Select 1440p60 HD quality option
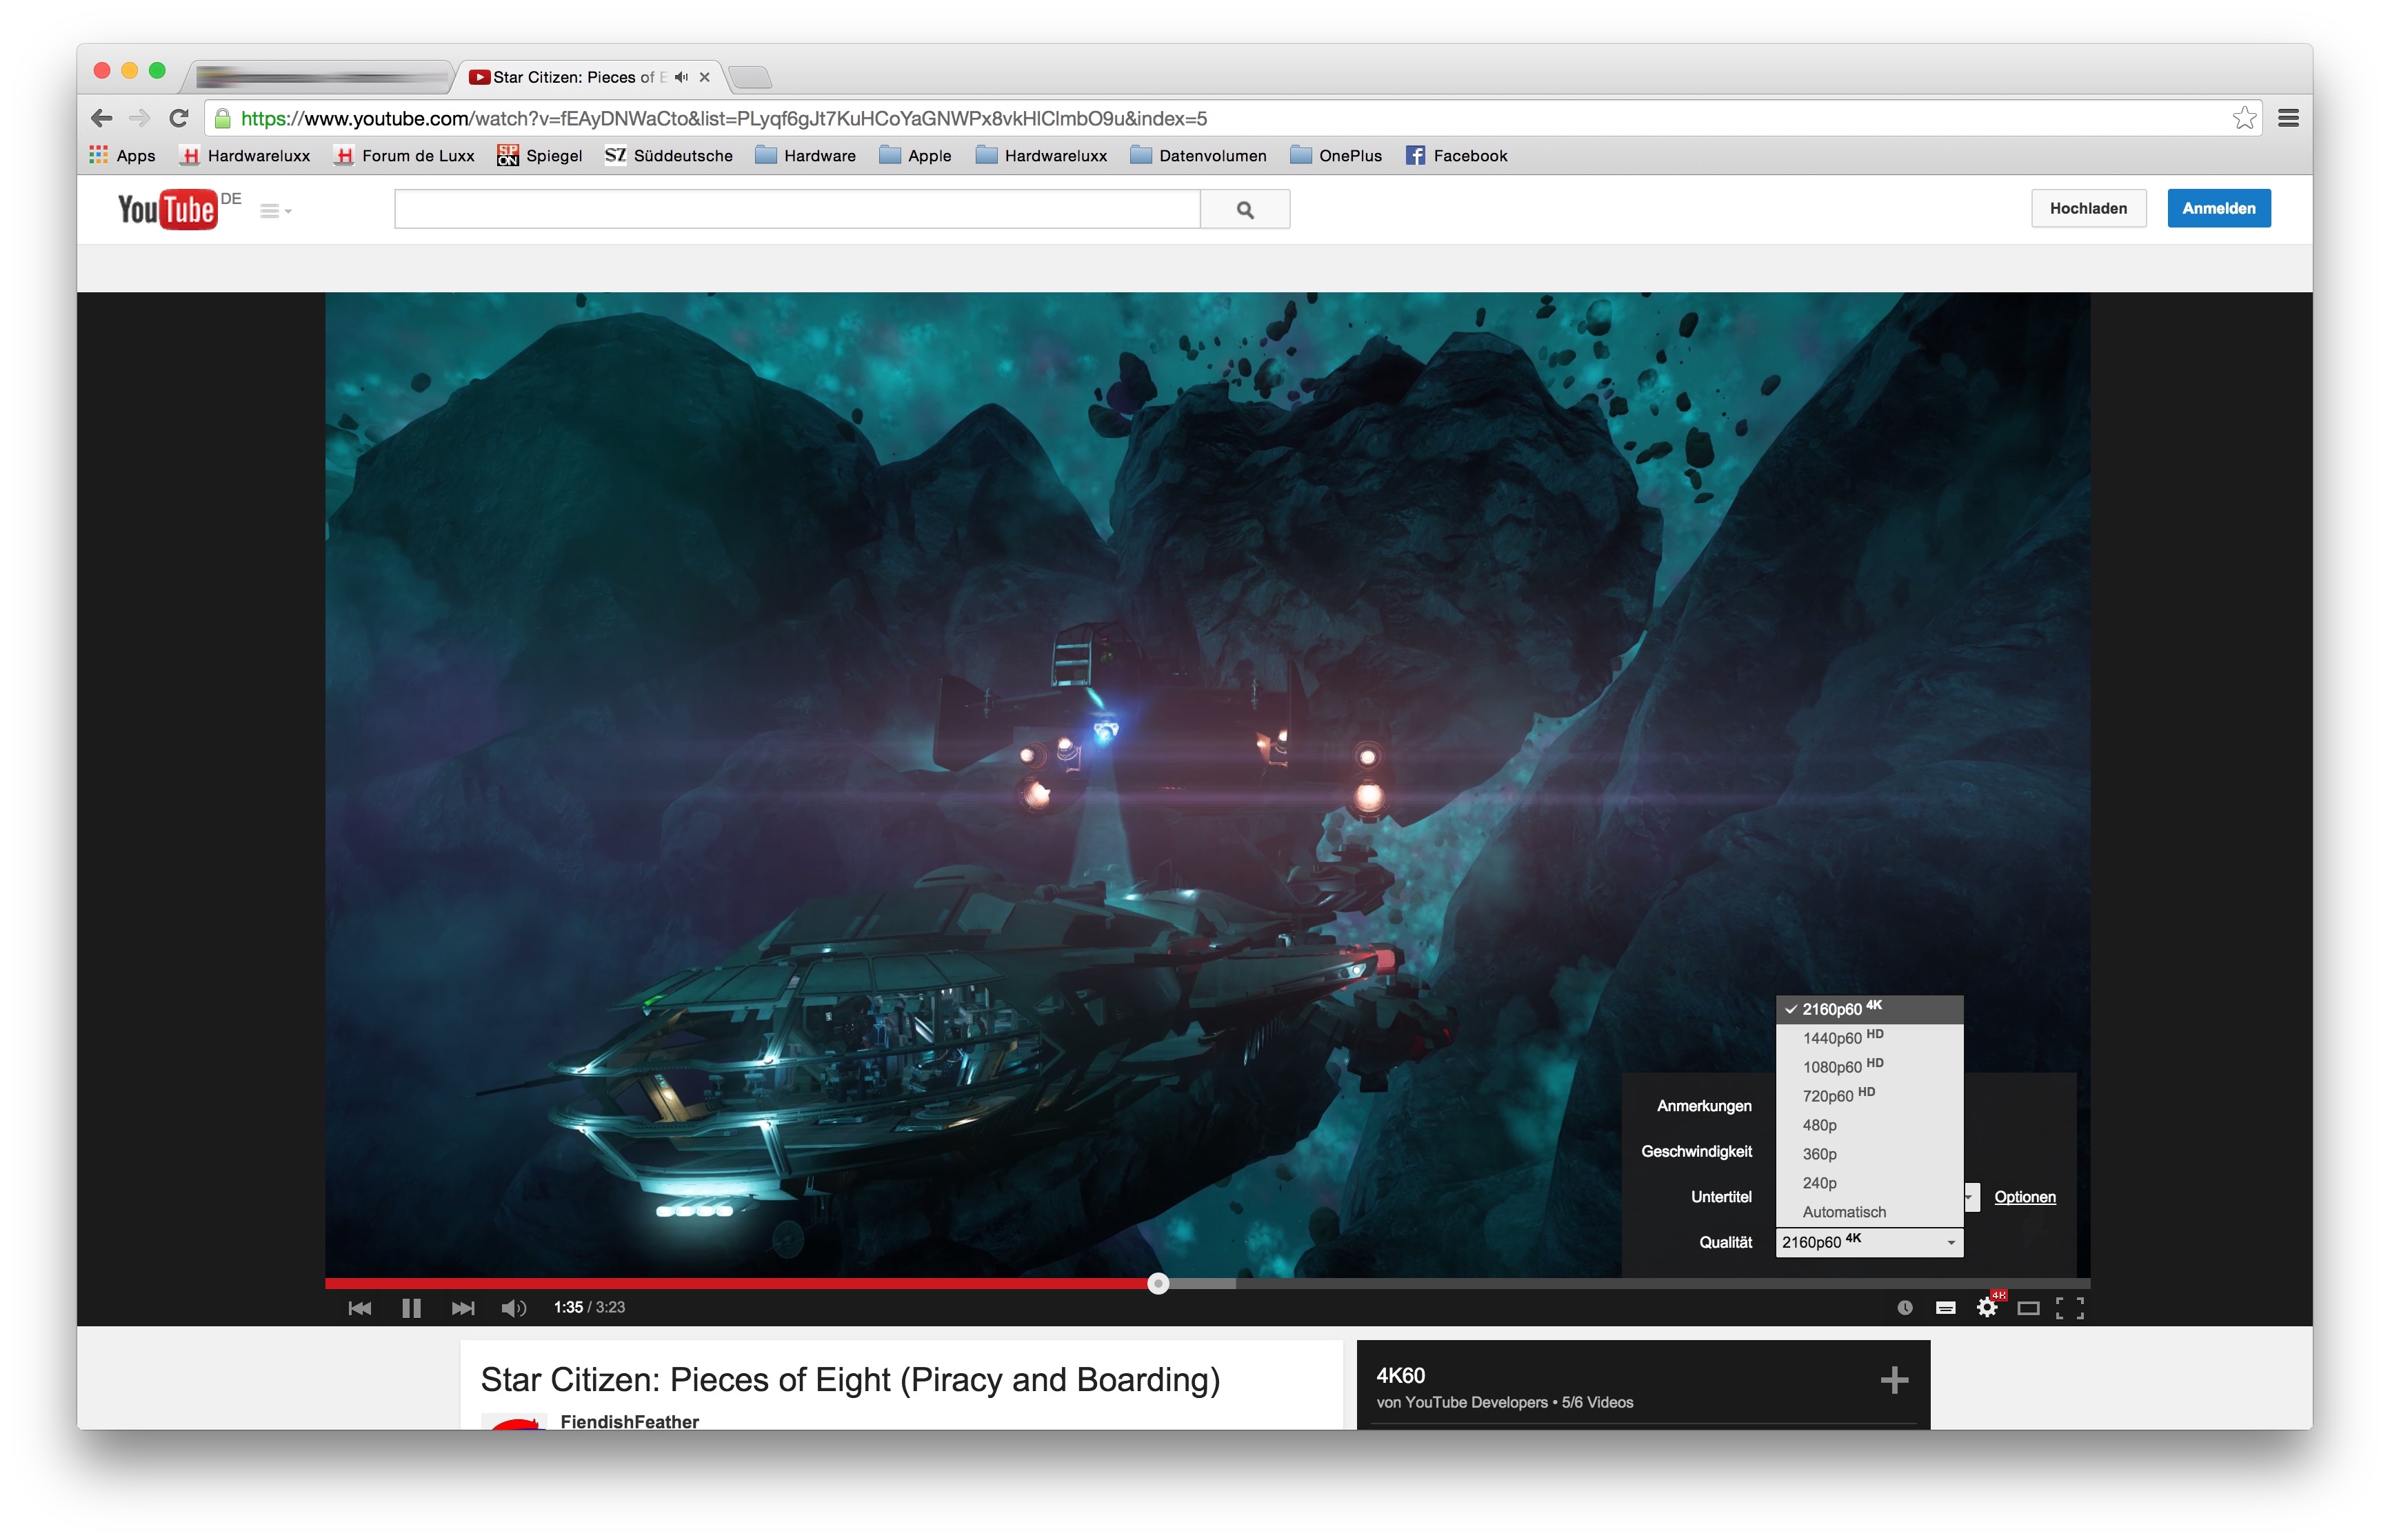The image size is (2390, 1540). (x=1869, y=1038)
